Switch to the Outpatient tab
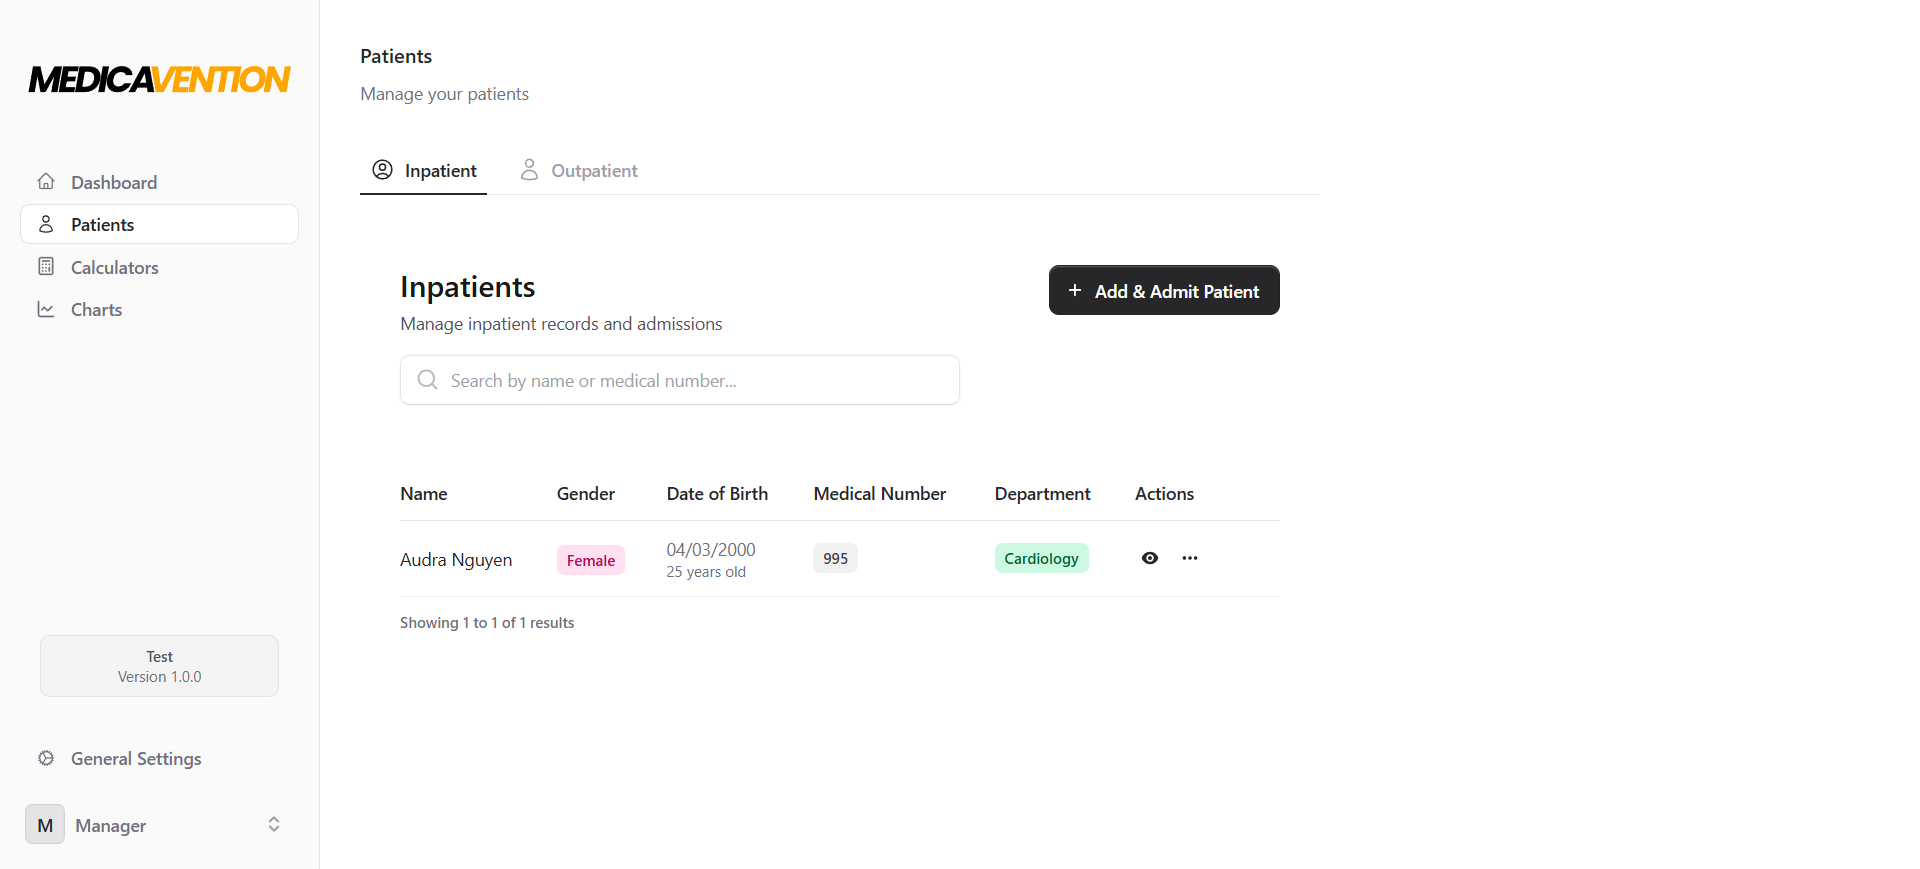The width and height of the screenshot is (1920, 869). (x=580, y=171)
